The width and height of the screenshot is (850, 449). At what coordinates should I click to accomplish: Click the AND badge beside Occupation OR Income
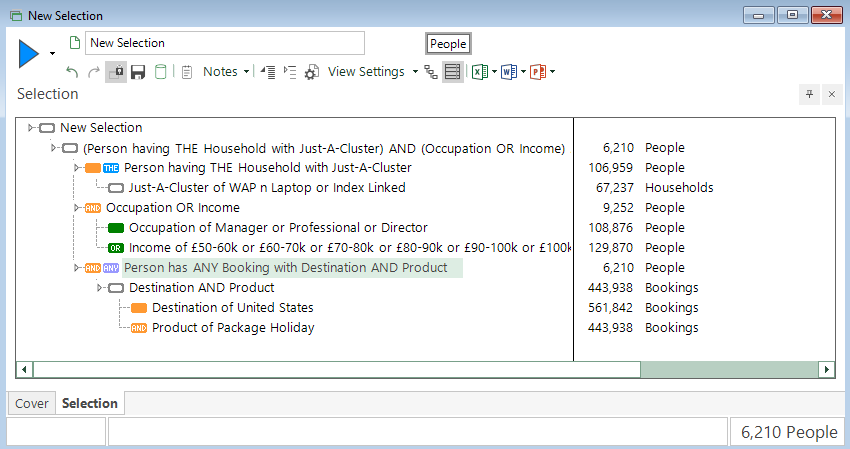[93, 208]
